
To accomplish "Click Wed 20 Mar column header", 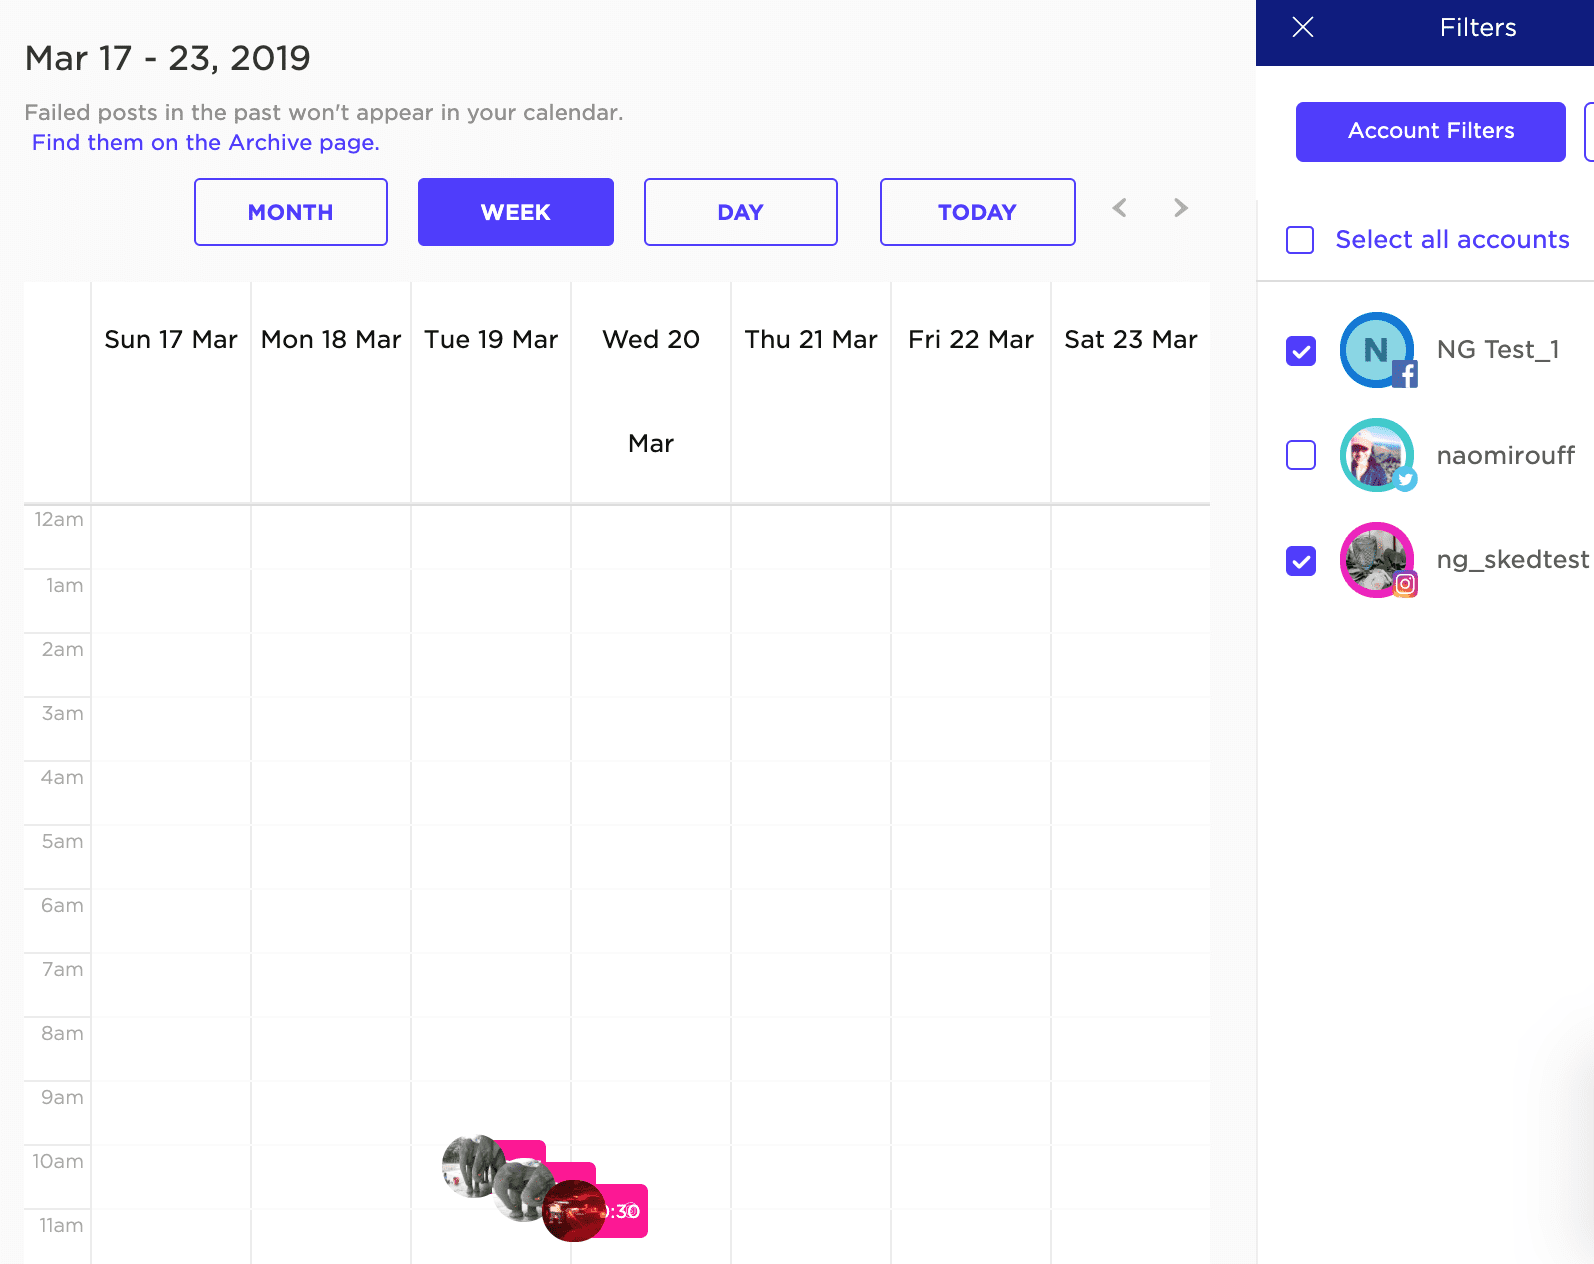I will [x=651, y=391].
